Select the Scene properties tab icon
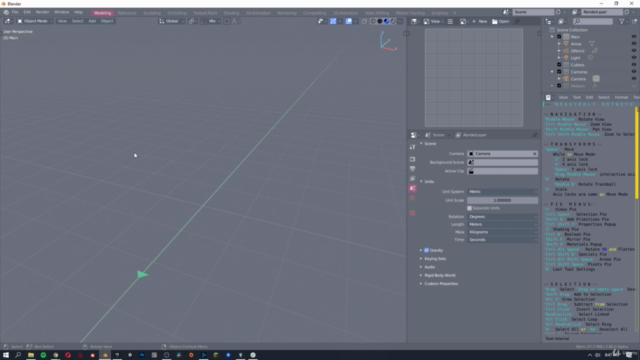The image size is (640, 360). (x=413, y=188)
